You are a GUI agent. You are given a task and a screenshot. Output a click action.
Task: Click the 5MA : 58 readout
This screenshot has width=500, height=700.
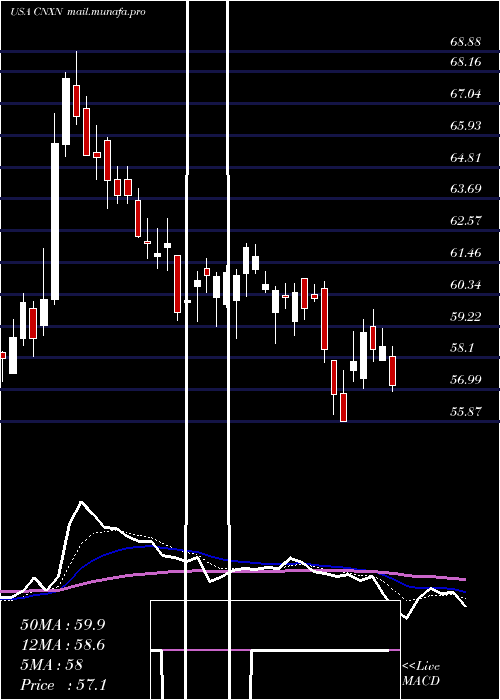pyautogui.click(x=52, y=665)
